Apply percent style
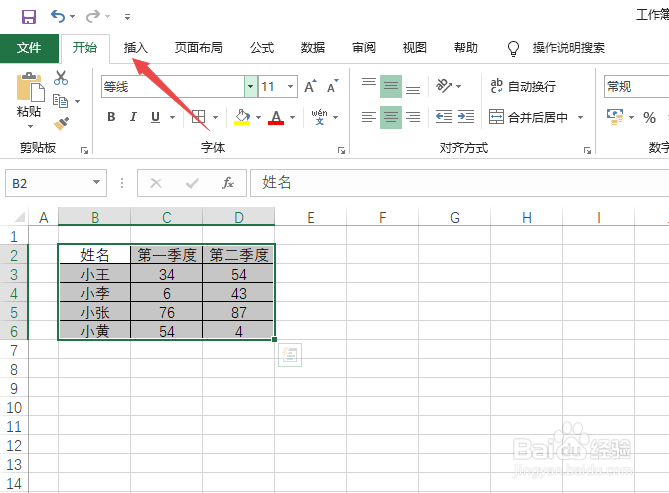Image resolution: width=669 pixels, height=493 pixels. [x=649, y=117]
